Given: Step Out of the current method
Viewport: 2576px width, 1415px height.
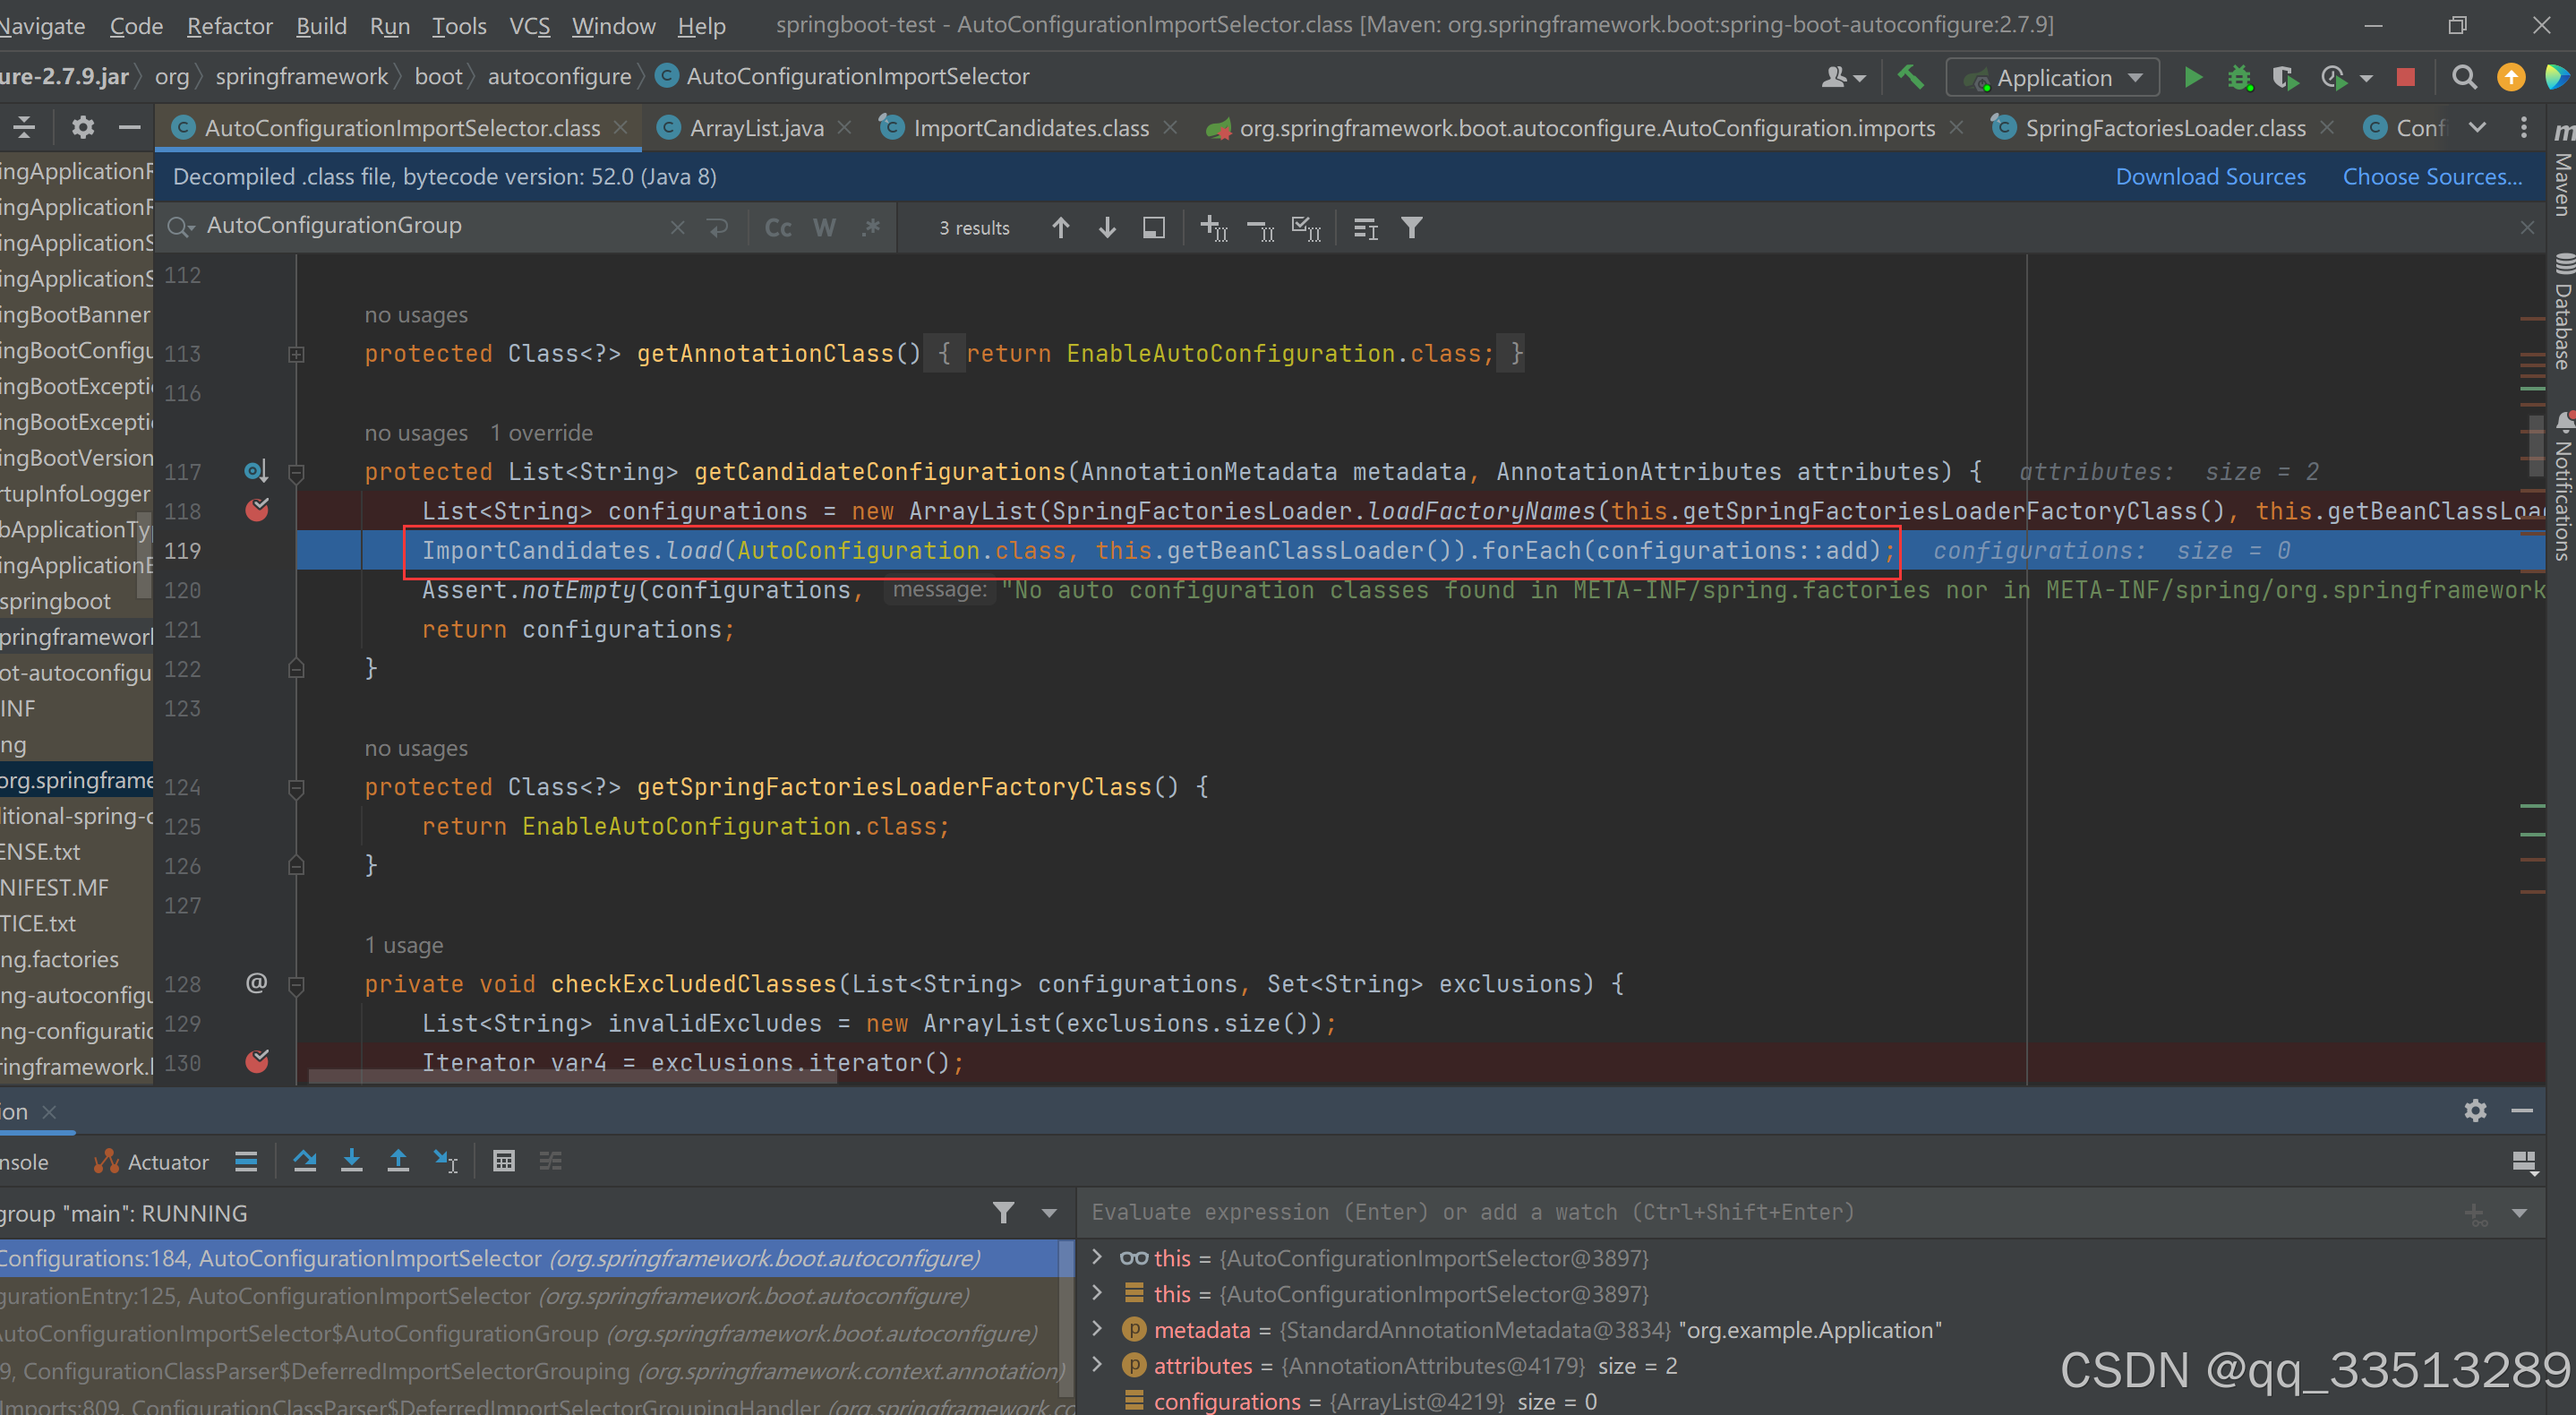Looking at the screenshot, I should coord(398,1161).
